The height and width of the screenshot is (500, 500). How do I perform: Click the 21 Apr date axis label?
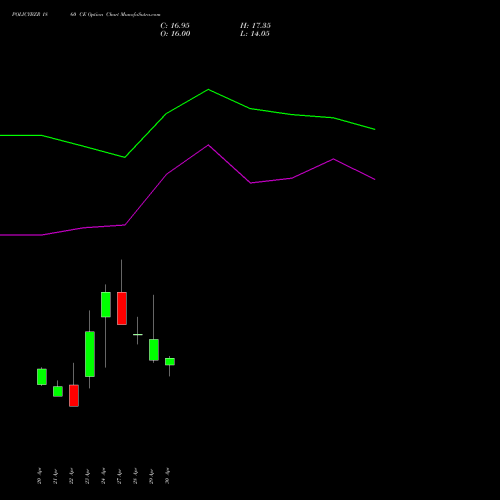click(x=55, y=476)
